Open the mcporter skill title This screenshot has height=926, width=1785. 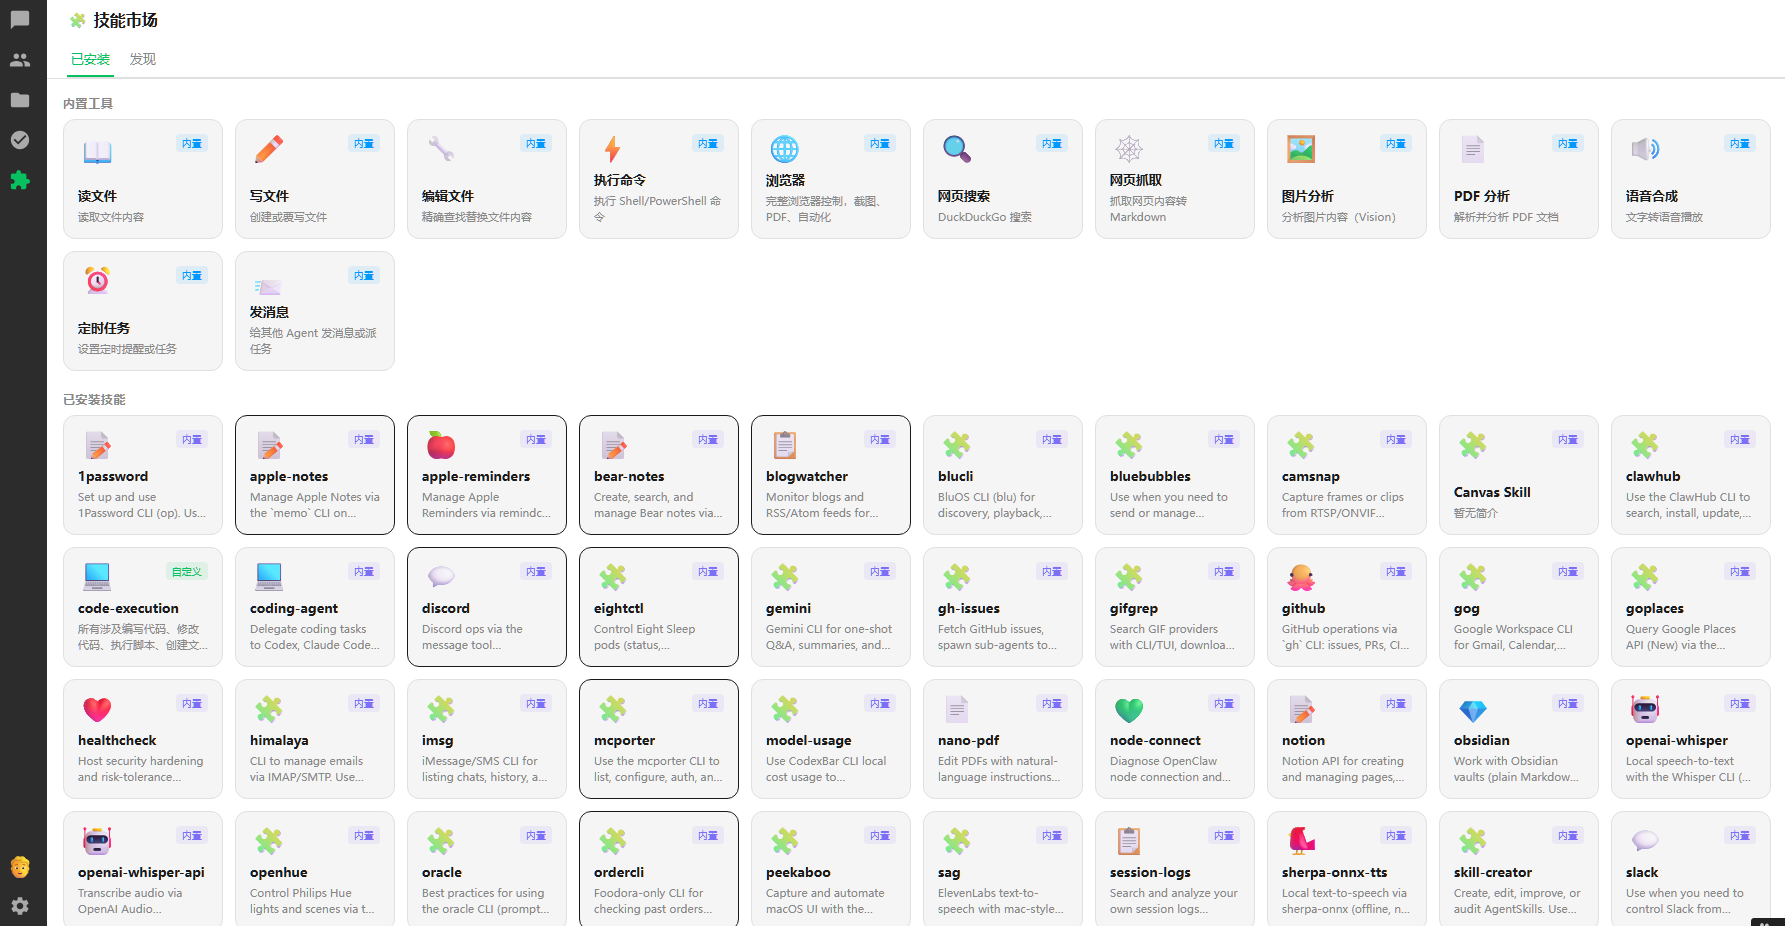click(625, 741)
